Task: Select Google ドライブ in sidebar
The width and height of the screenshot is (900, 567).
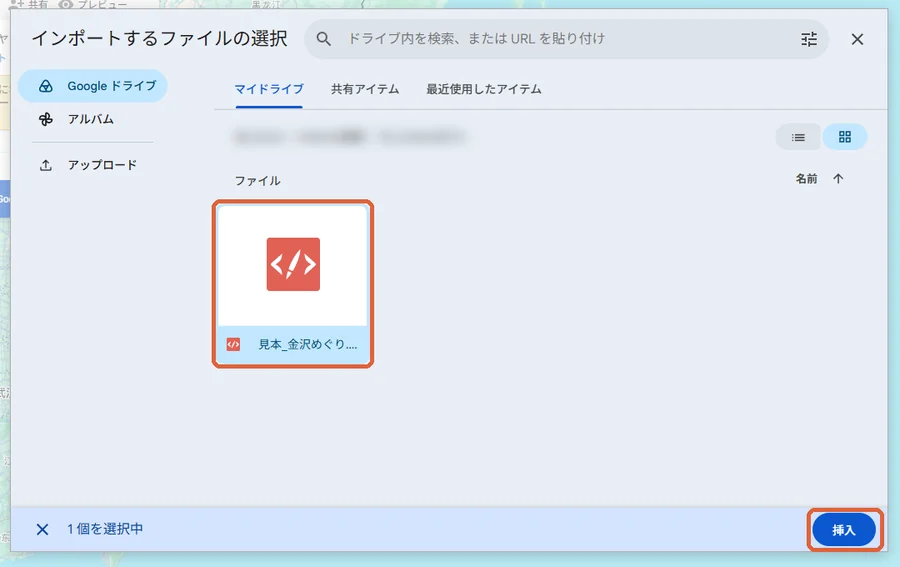Action: click(x=93, y=86)
